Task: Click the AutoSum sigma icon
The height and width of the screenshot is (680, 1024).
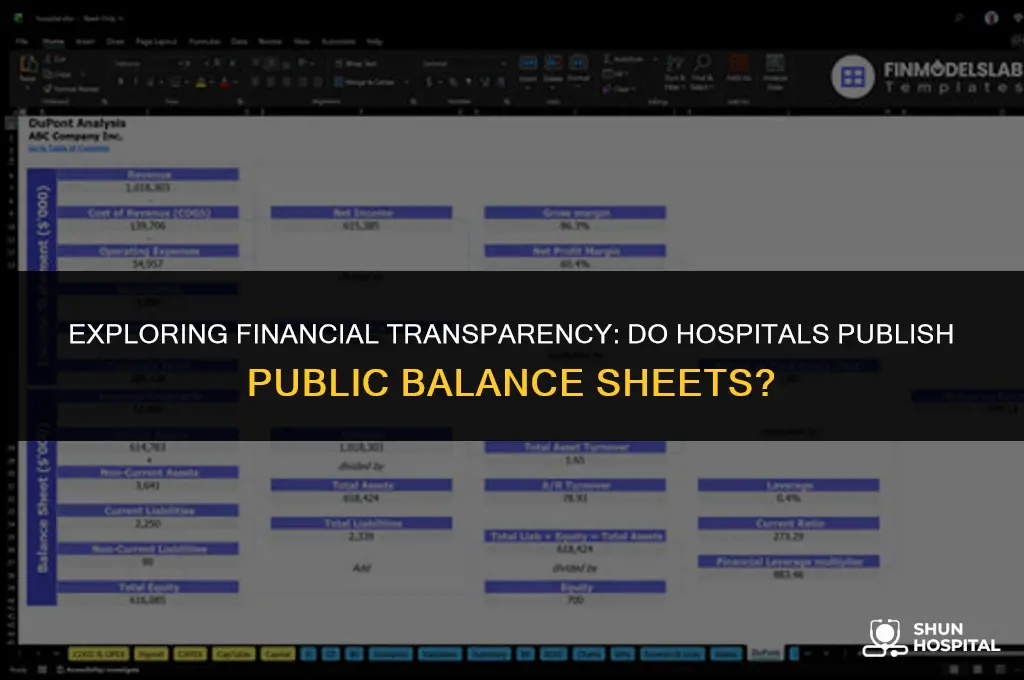Action: pos(607,59)
